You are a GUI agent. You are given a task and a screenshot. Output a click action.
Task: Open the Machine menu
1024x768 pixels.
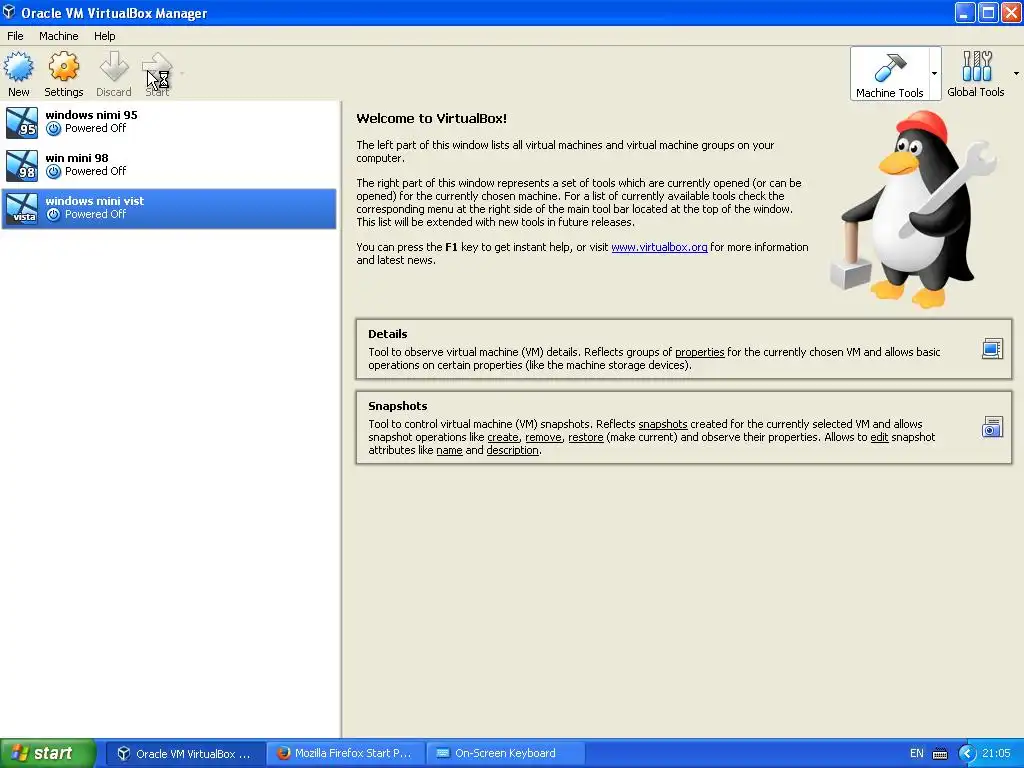click(58, 36)
